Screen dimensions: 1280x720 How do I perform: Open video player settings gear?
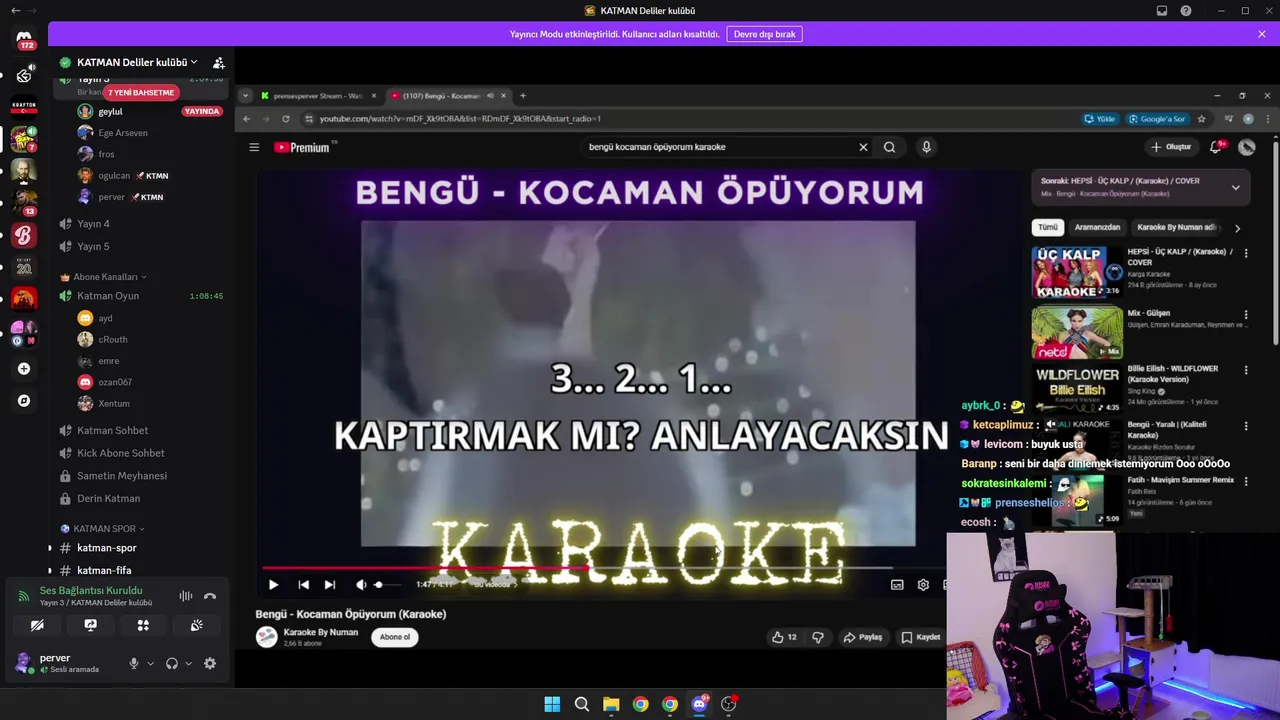click(x=923, y=585)
